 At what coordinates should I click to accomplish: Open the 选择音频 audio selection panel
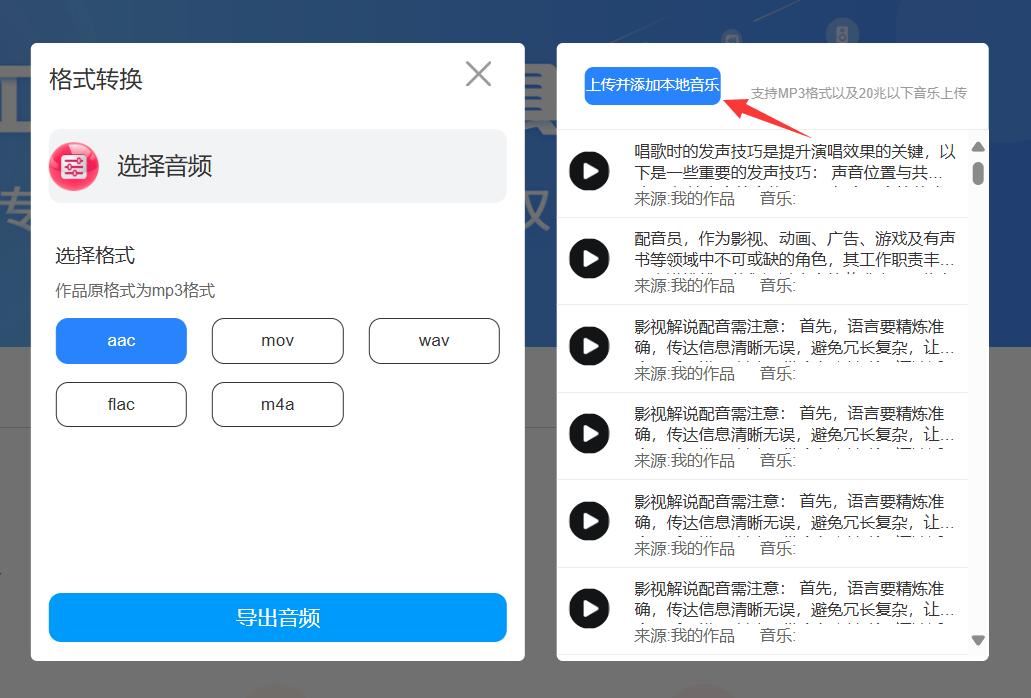[277, 165]
